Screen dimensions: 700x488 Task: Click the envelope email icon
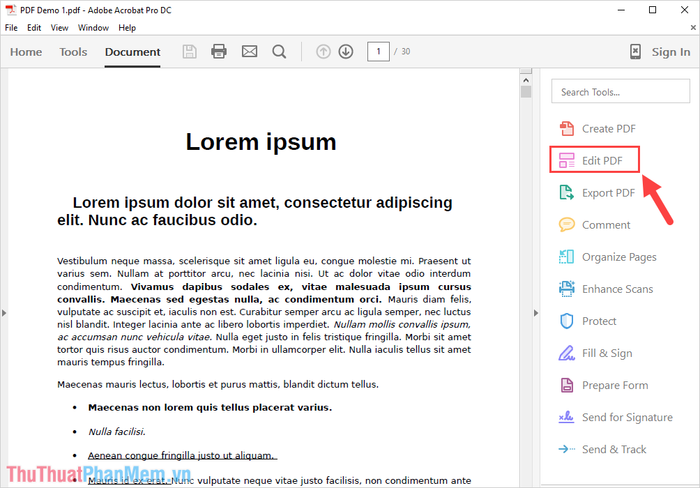(x=249, y=52)
